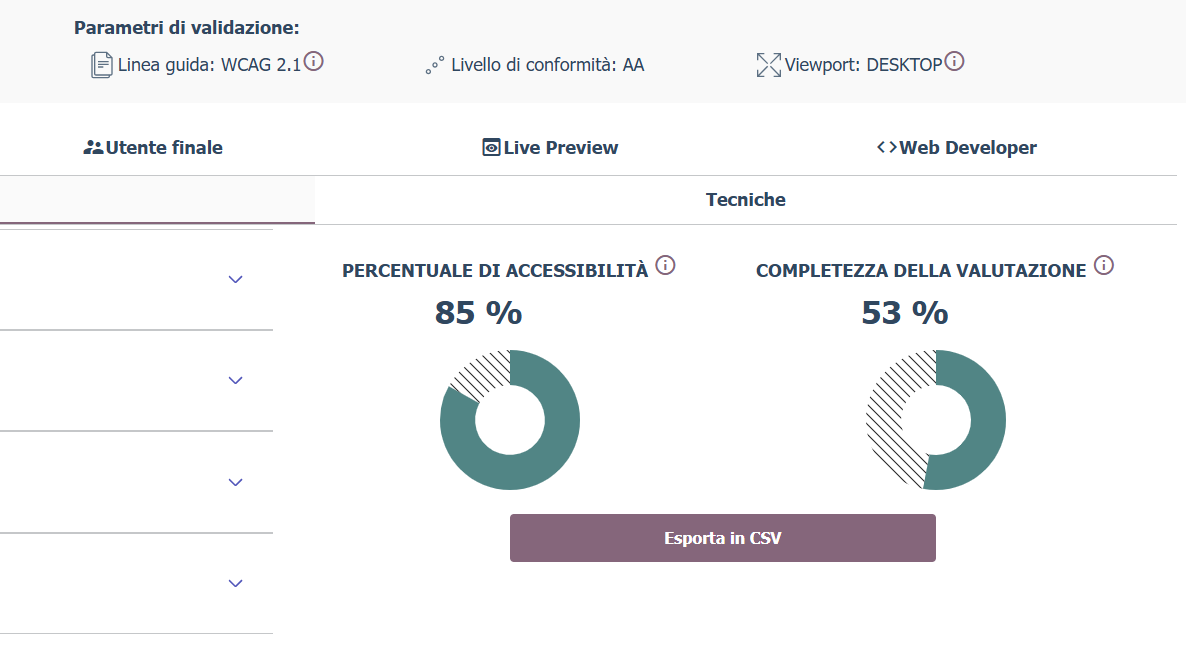Click the Esporta in CSV button
Screen dimensions: 1186x648
pos(722,538)
